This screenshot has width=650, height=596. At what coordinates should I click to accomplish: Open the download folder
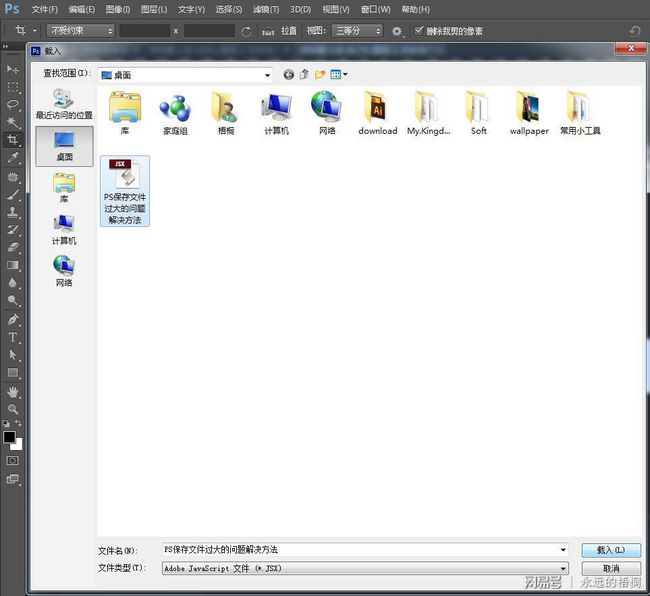377,113
